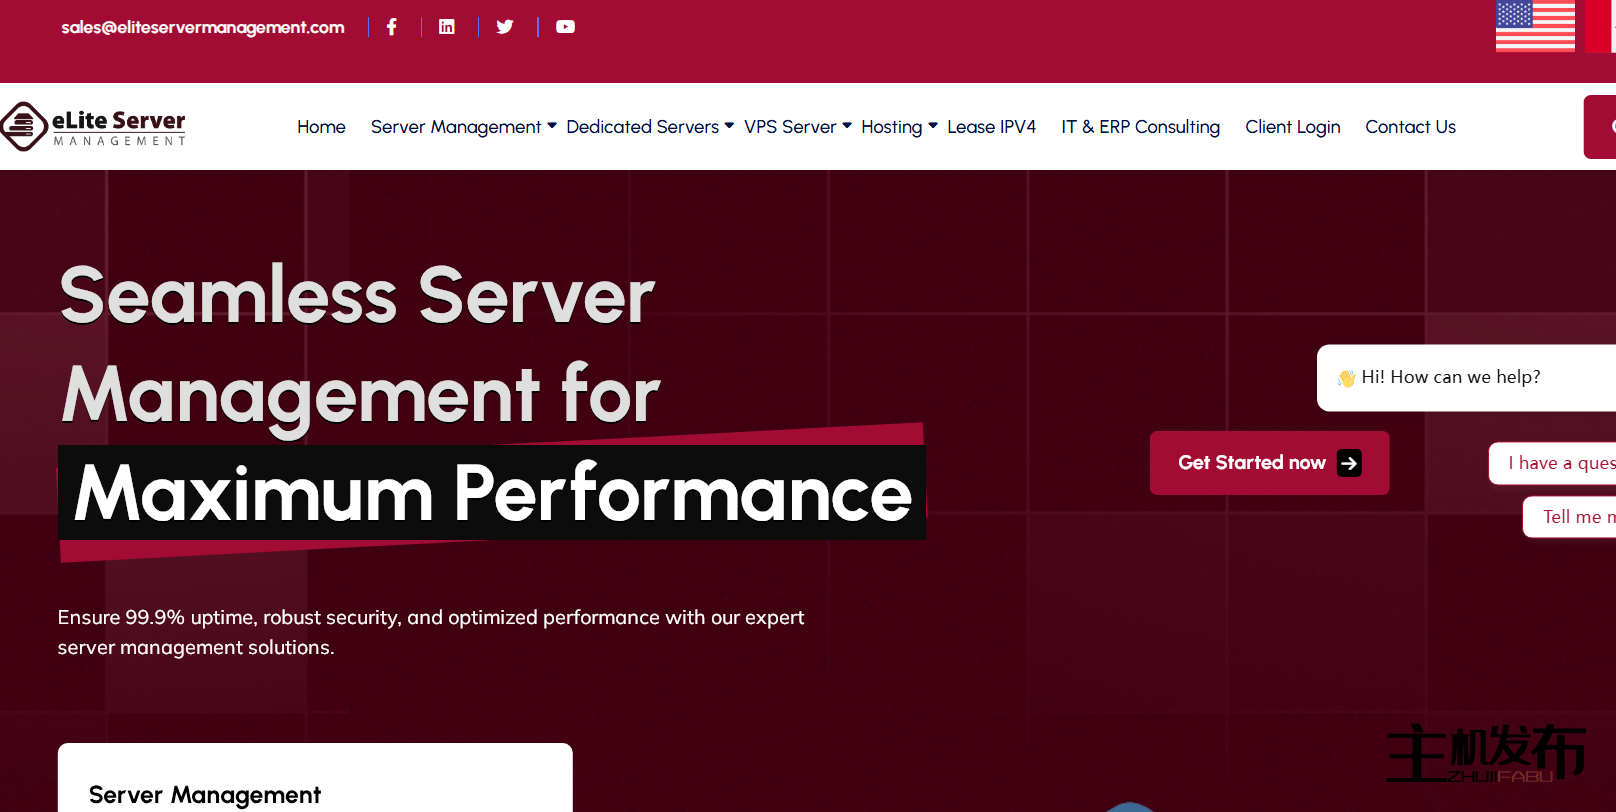
Task: Click the sales email address link
Action: (x=203, y=27)
